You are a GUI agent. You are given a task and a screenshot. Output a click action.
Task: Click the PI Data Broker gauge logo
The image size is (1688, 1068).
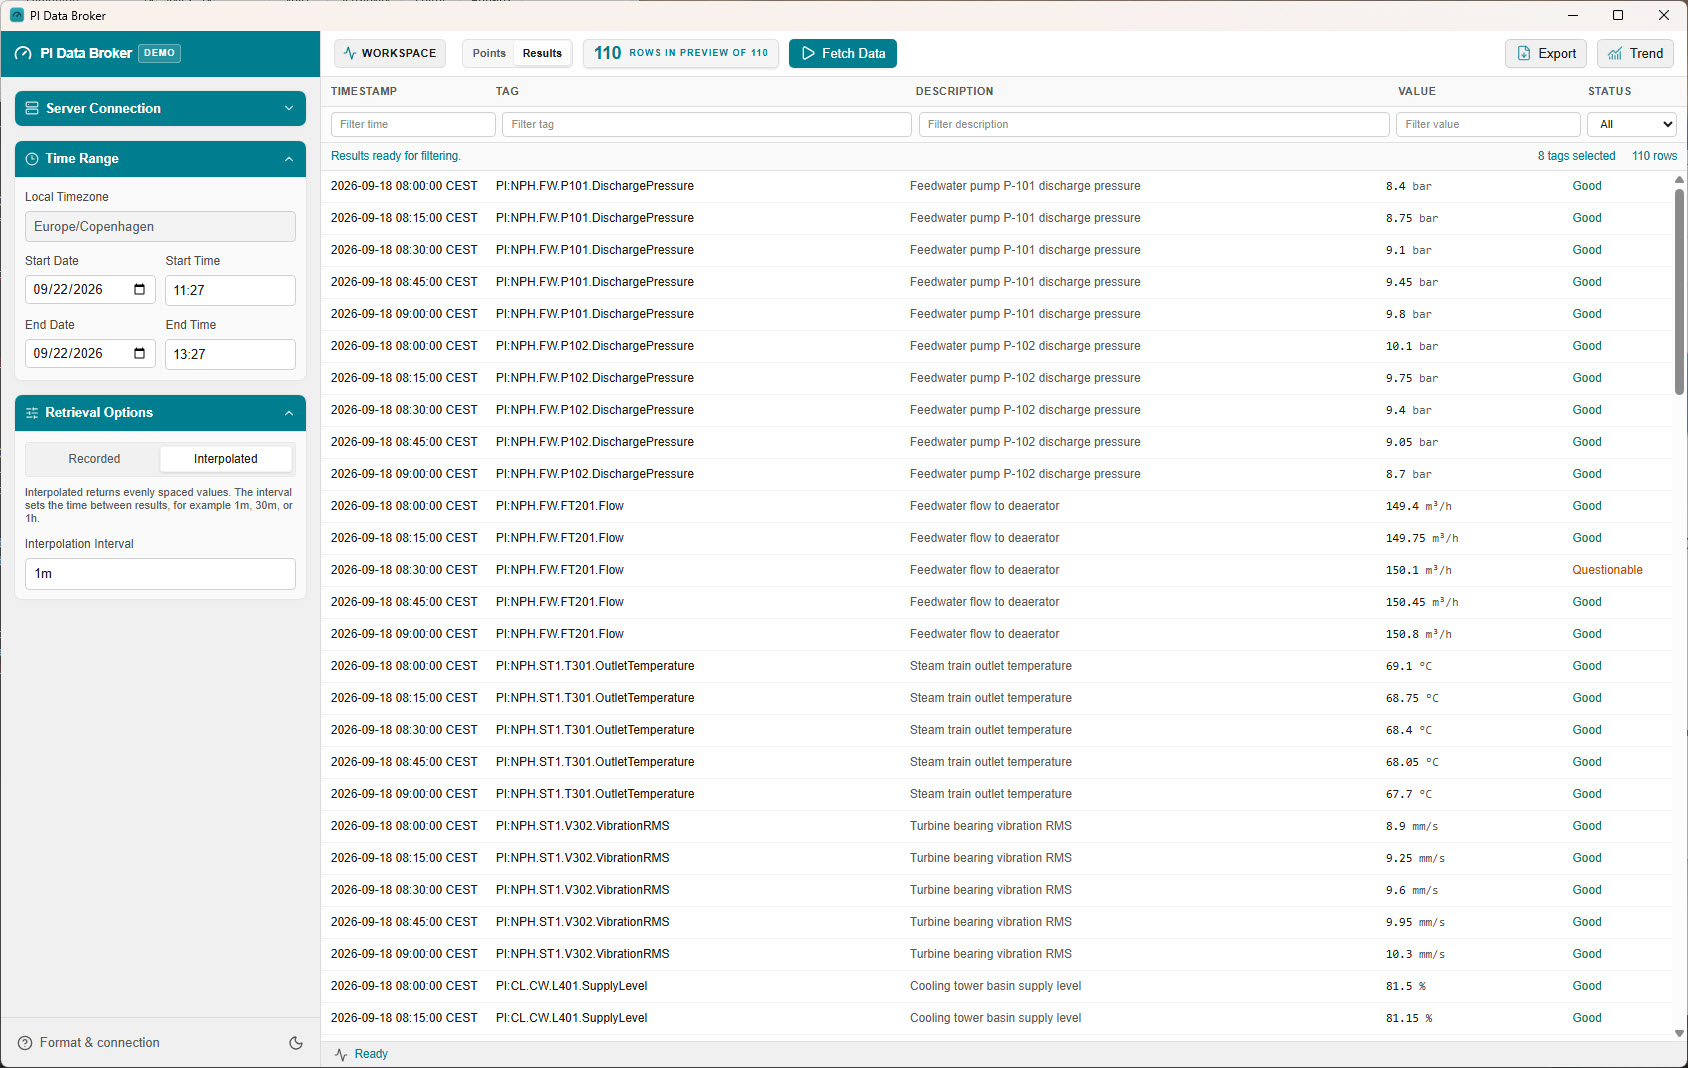[23, 53]
